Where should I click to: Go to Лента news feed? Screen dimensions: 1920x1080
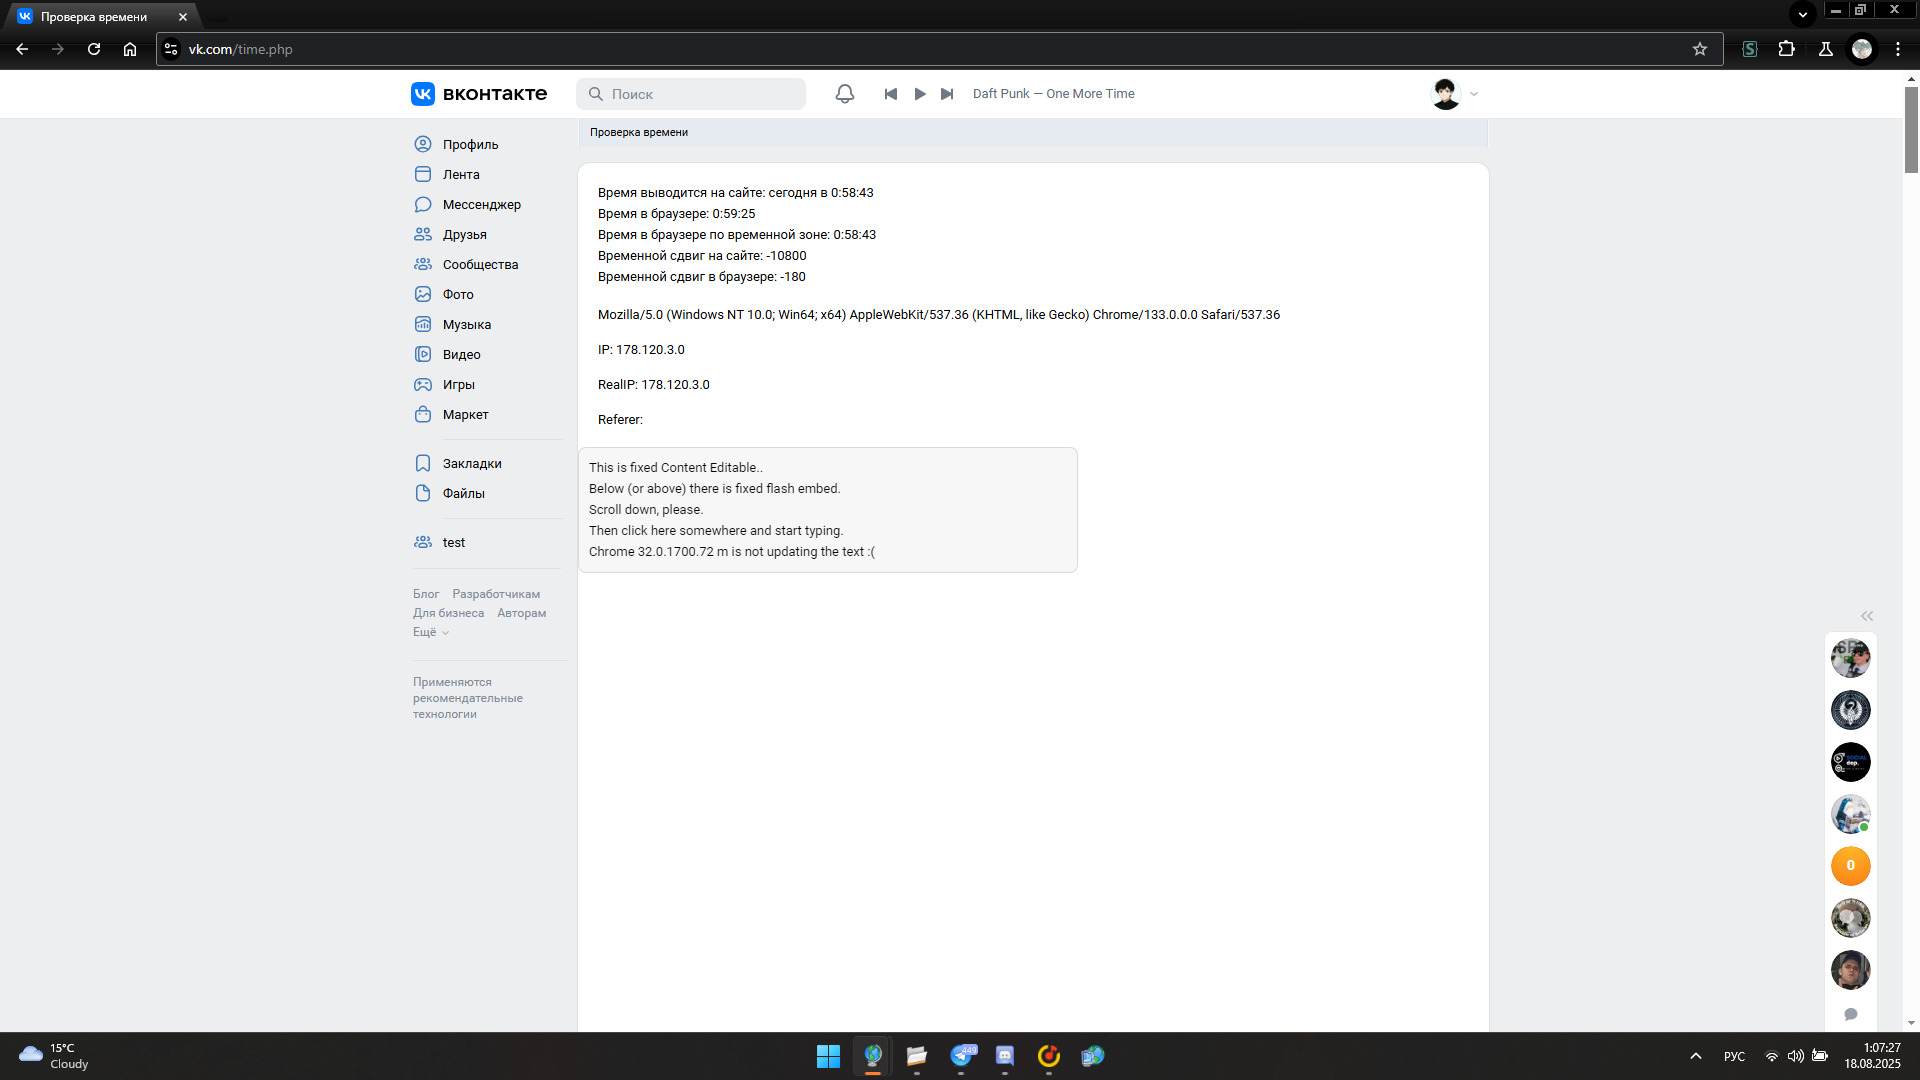[x=461, y=174]
